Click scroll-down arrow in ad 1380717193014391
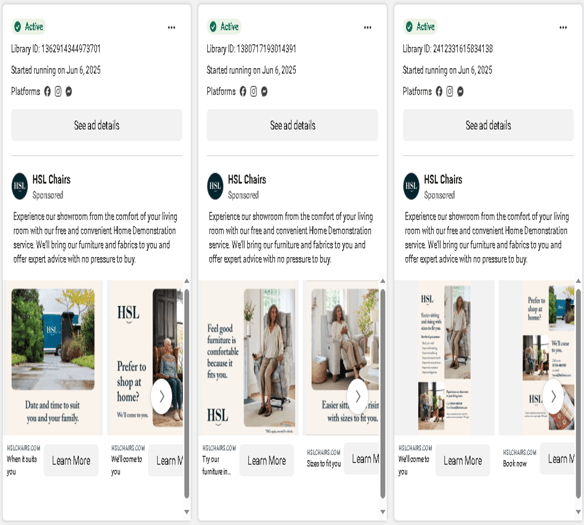This screenshot has width=584, height=525. tap(383, 512)
